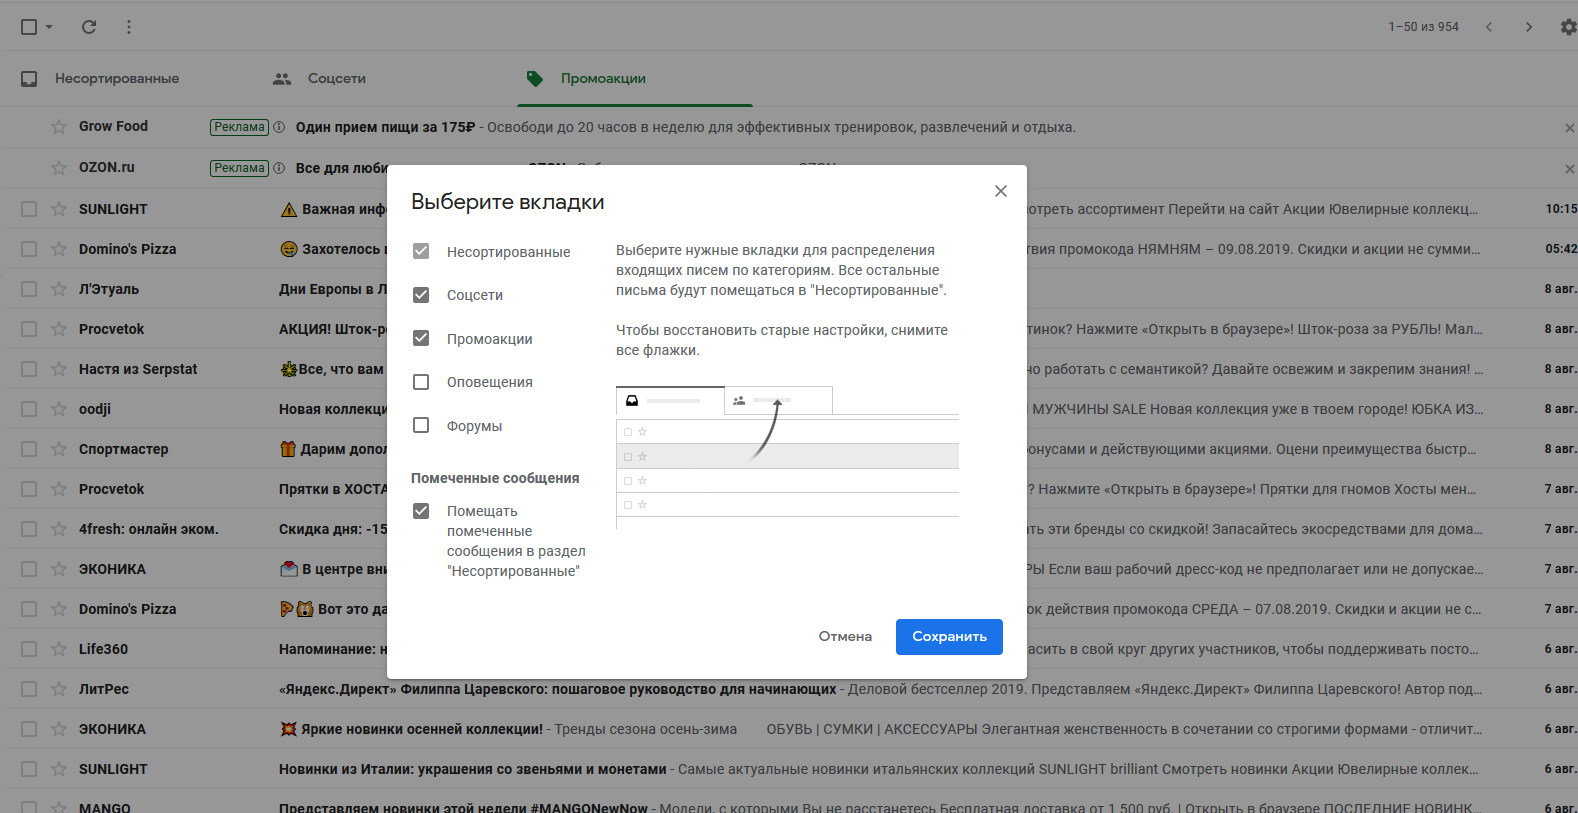
Task: Star the SUNLIGHT email at top
Action: [59, 209]
